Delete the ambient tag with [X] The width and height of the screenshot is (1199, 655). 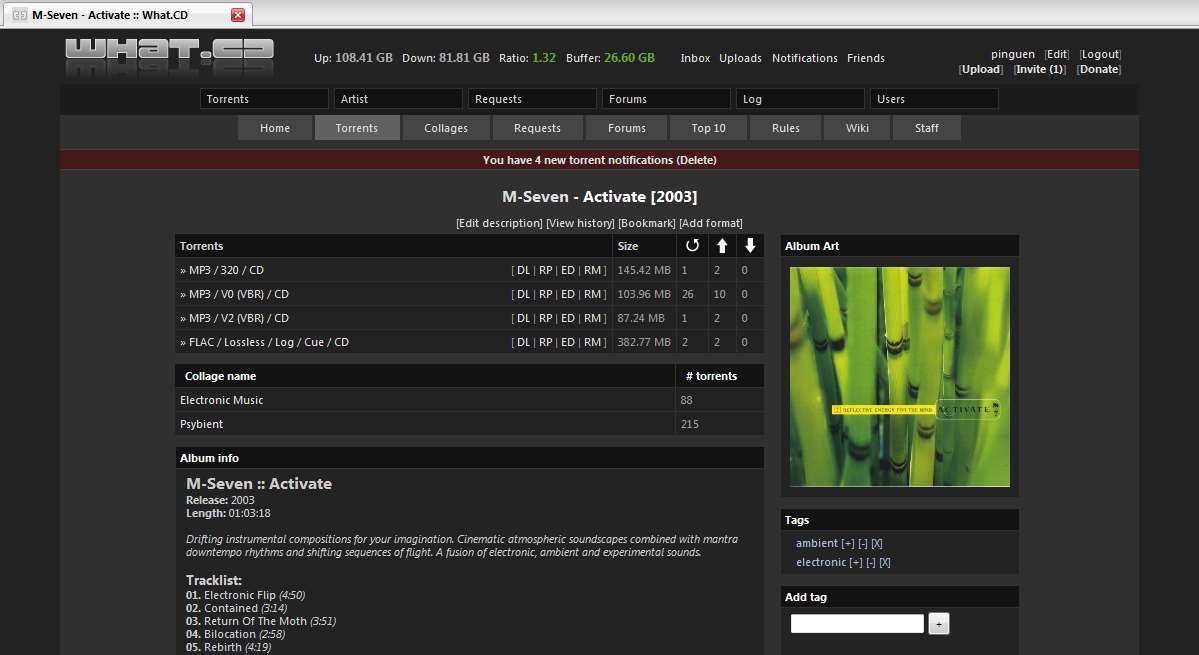[876, 543]
